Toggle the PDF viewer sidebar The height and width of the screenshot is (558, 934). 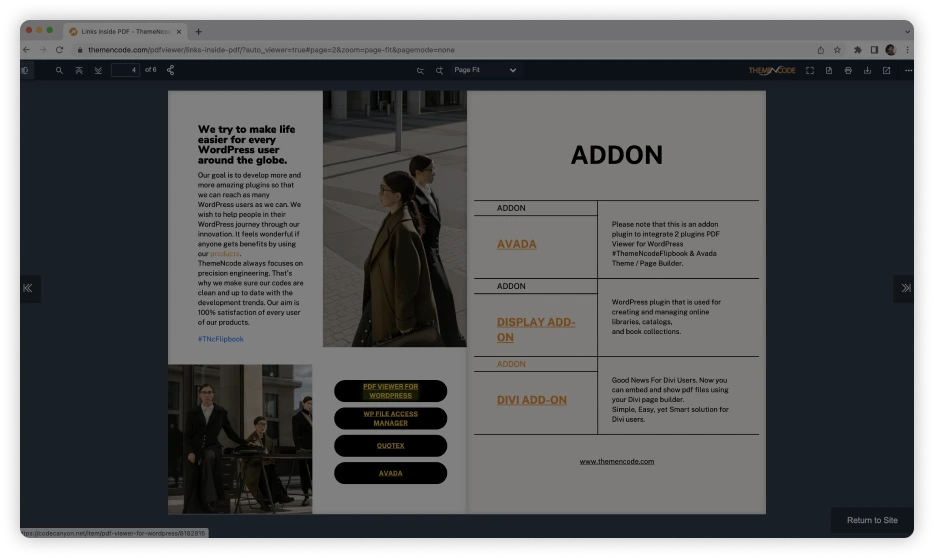pyautogui.click(x=25, y=70)
